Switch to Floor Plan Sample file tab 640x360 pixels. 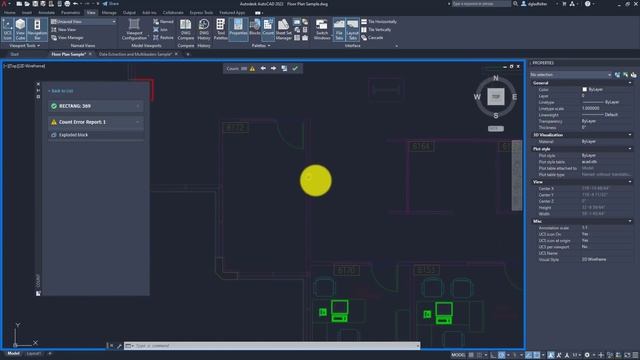click(69, 54)
